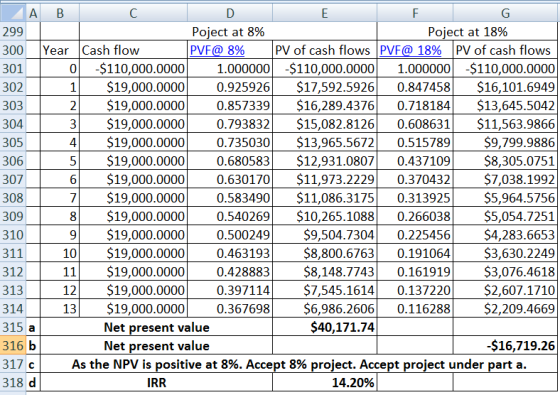Click cell value 0.630170
Viewport: 560px width, 395px height.
230,179
